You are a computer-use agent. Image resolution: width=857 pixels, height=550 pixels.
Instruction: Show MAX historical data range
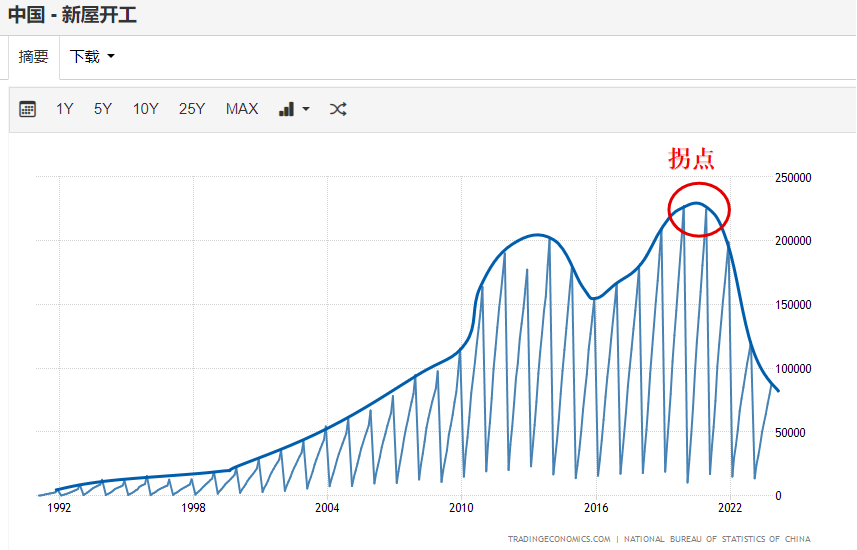click(242, 109)
